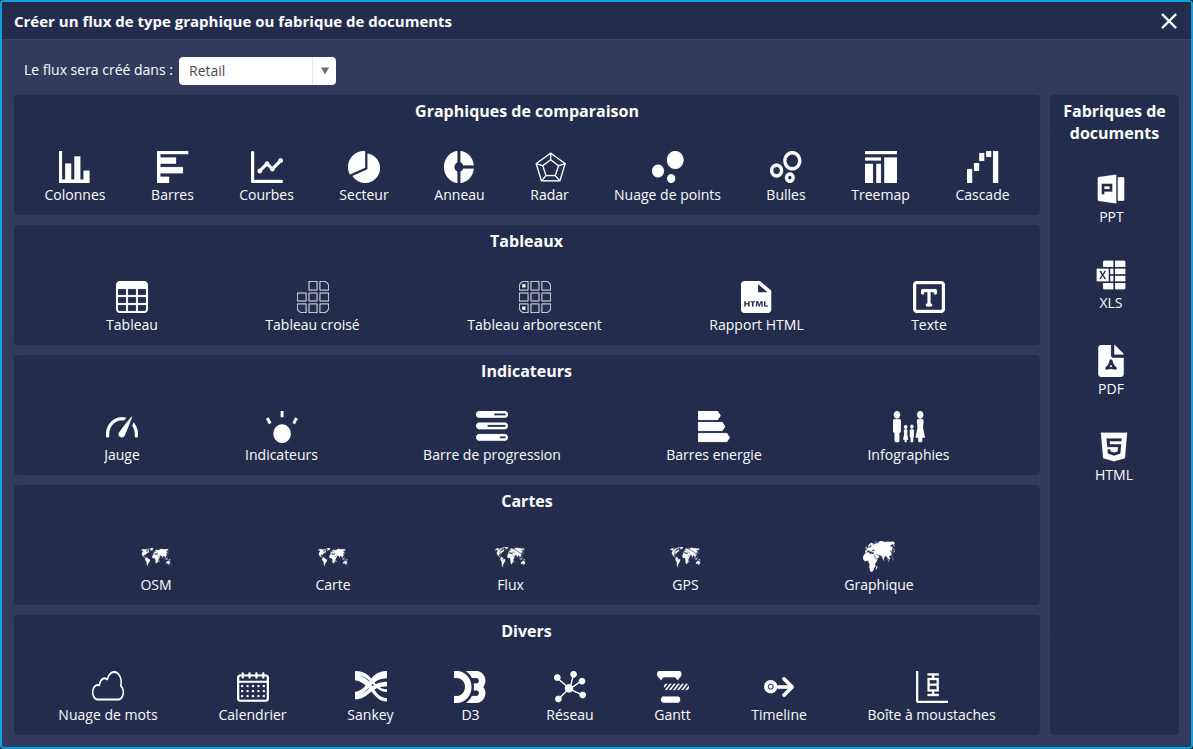
Task: Choose the Radar chart icon
Action: (549, 176)
